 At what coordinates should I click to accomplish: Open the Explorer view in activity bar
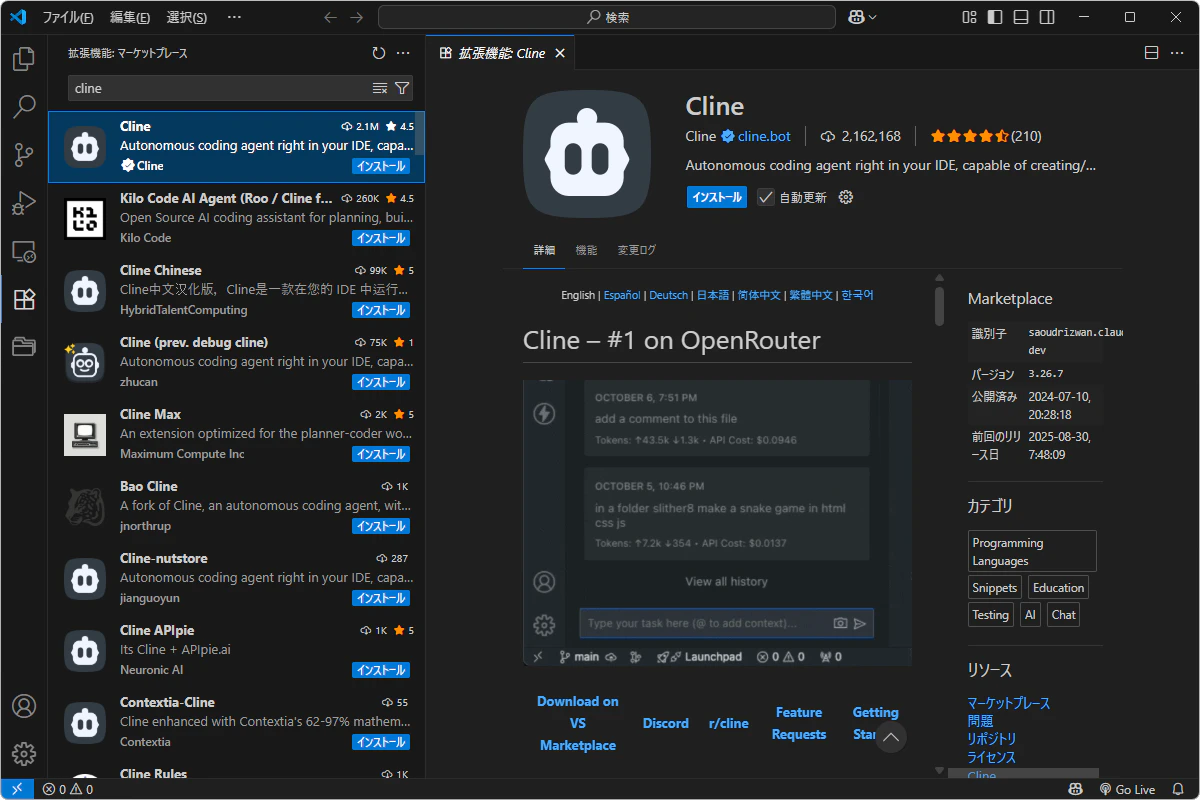pos(24,60)
